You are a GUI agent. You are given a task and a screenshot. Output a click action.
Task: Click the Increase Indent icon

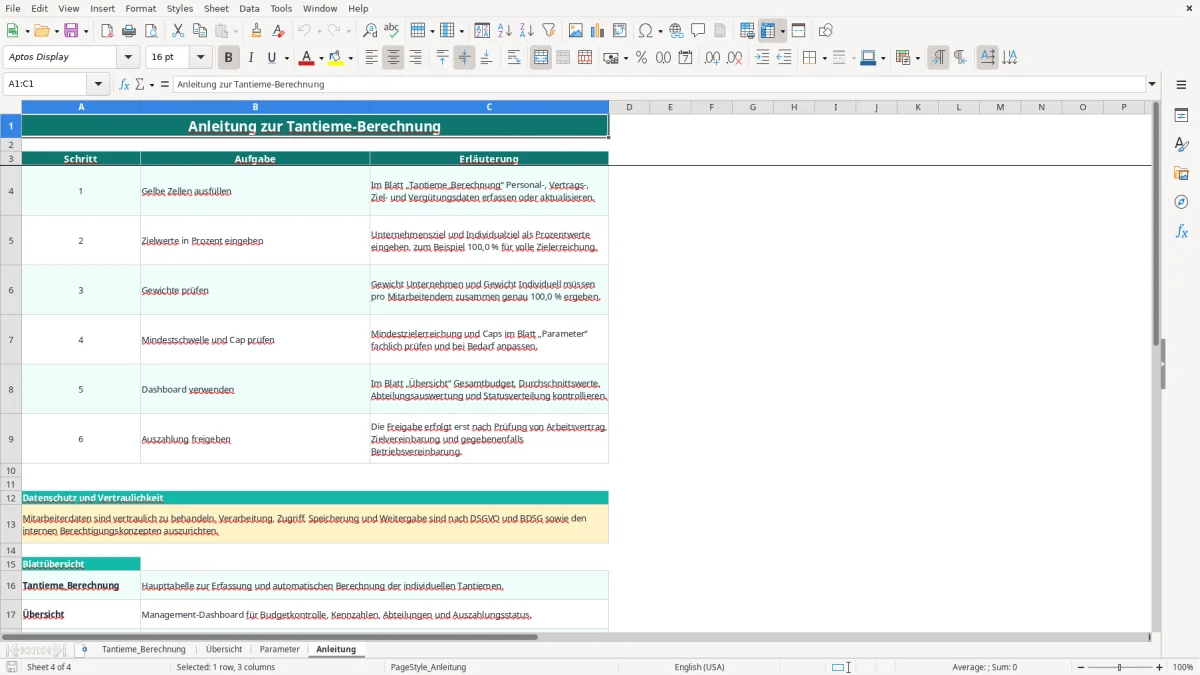(x=763, y=58)
